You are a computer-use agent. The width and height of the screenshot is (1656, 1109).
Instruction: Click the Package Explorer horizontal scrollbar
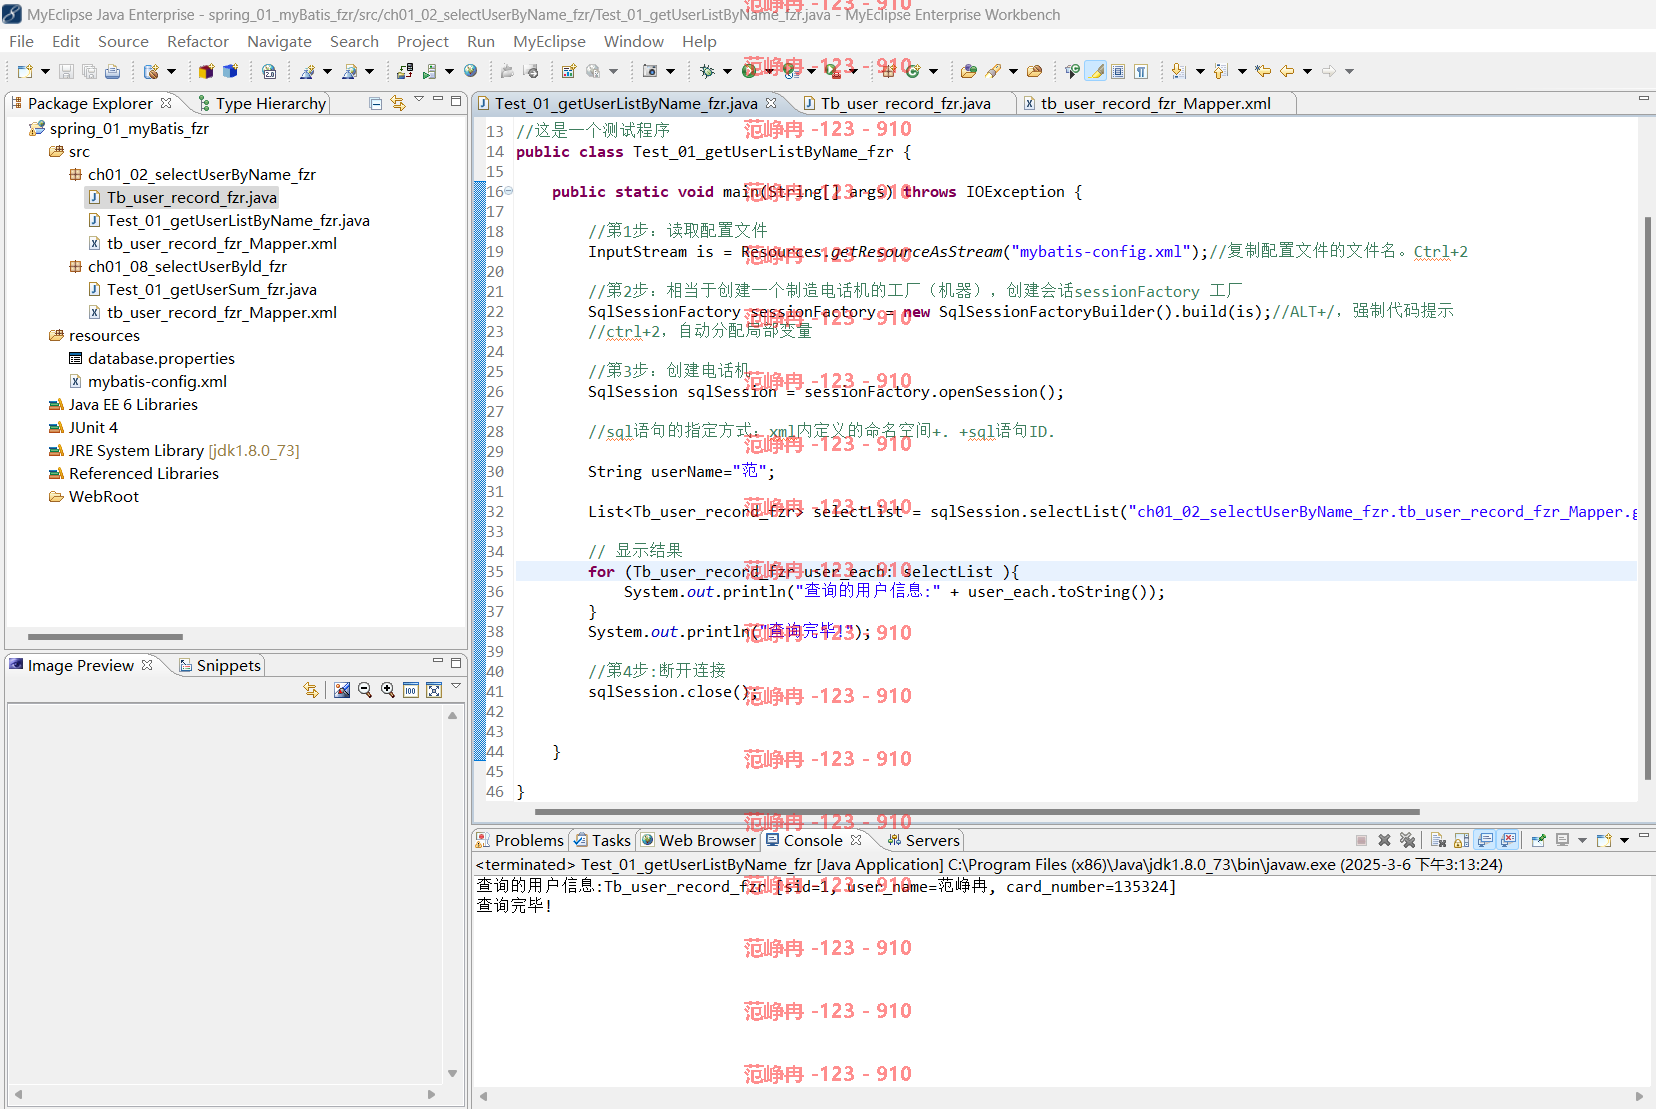tap(105, 636)
